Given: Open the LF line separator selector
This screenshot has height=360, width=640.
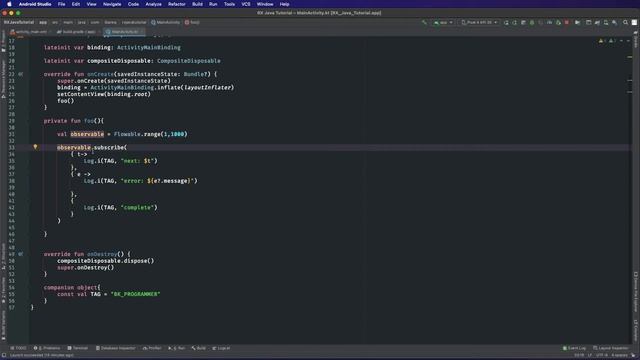Looking at the screenshot, I should 590,355.
